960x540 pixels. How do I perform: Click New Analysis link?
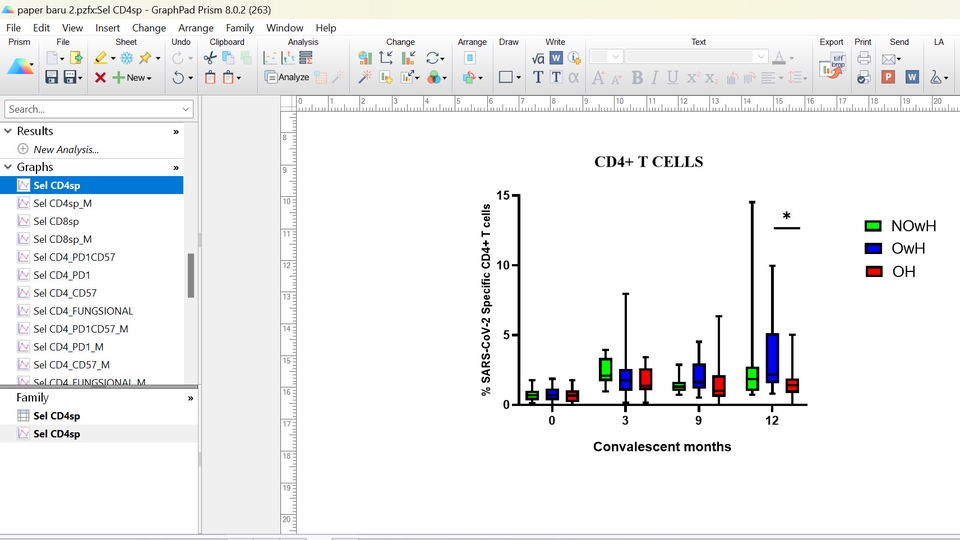pyautogui.click(x=65, y=149)
